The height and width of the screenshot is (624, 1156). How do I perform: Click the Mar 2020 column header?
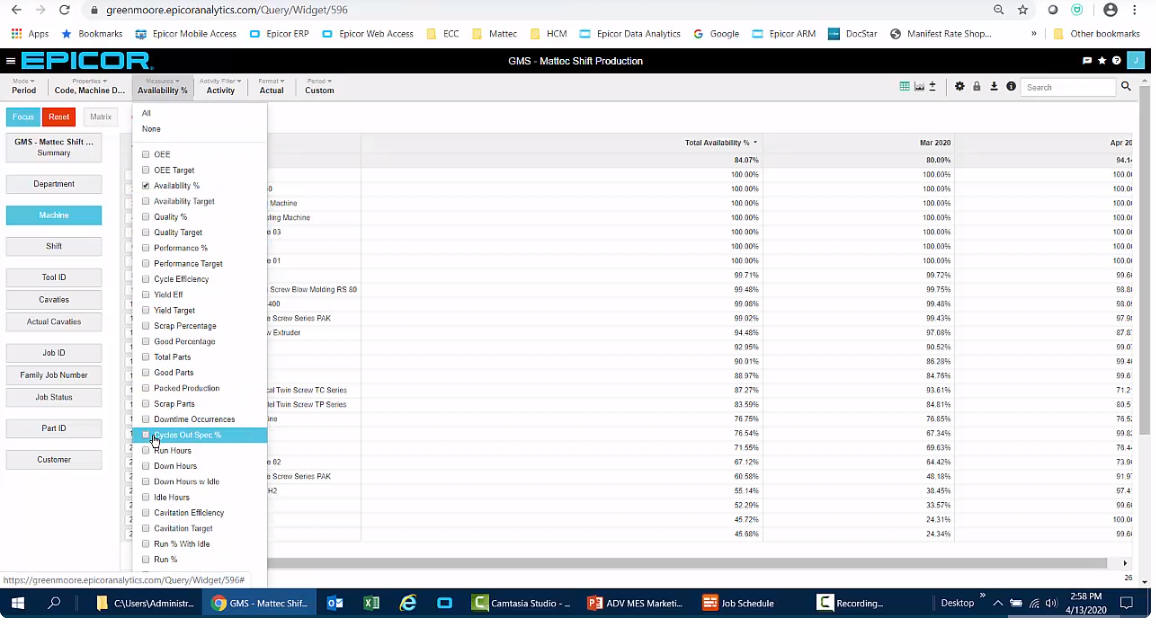coord(935,142)
